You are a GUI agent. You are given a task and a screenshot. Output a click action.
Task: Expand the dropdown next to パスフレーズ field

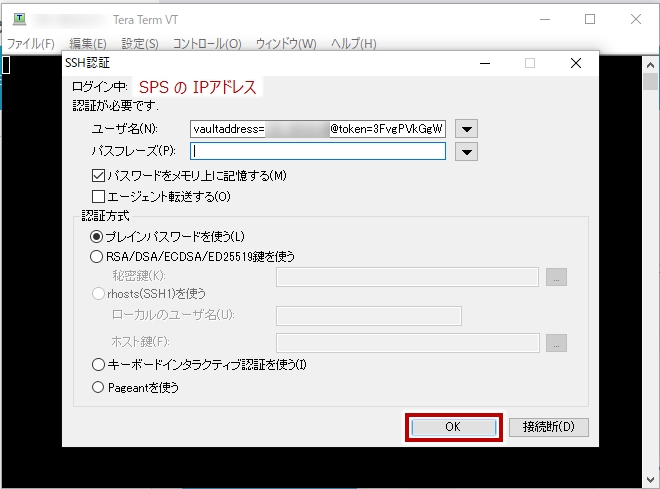466,152
